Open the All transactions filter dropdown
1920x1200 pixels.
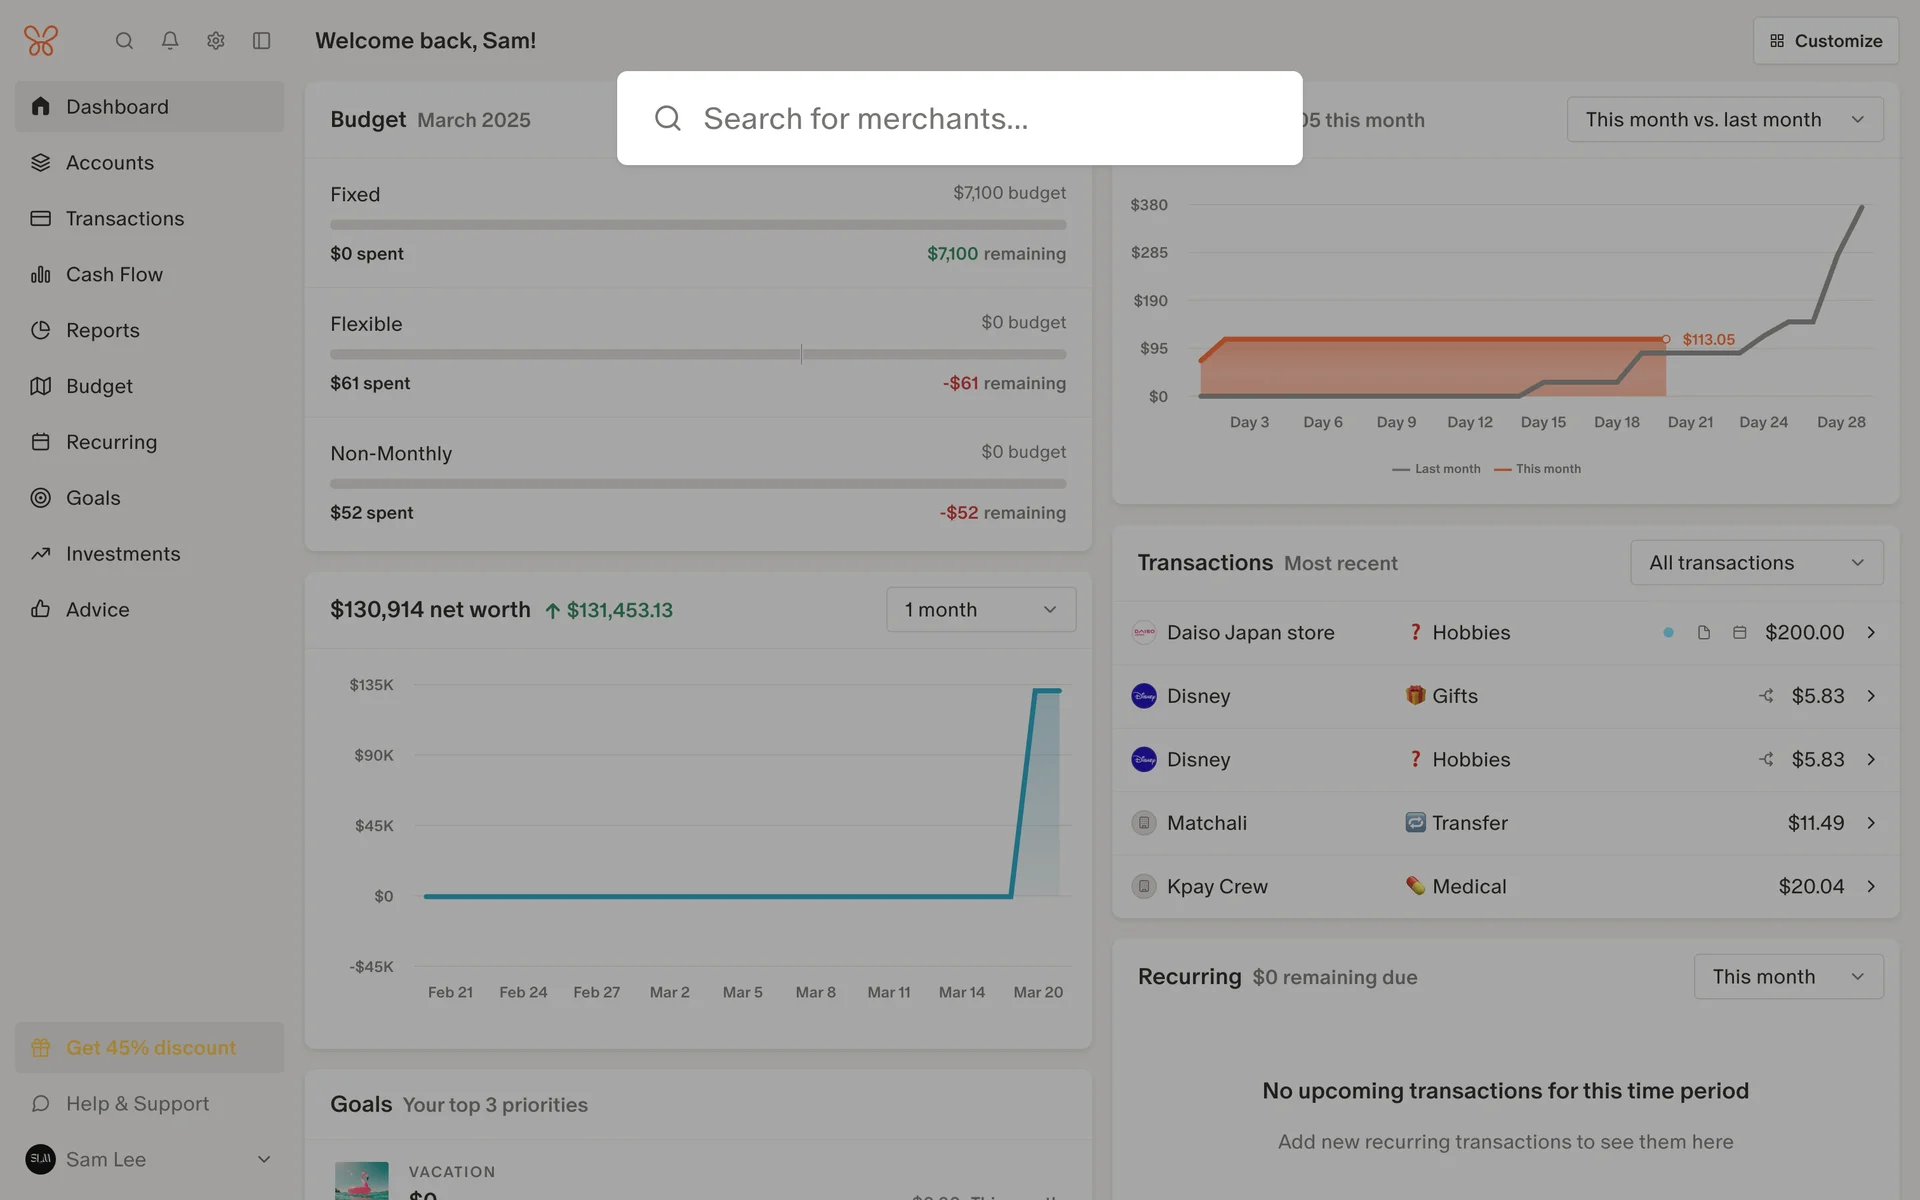click(1757, 563)
